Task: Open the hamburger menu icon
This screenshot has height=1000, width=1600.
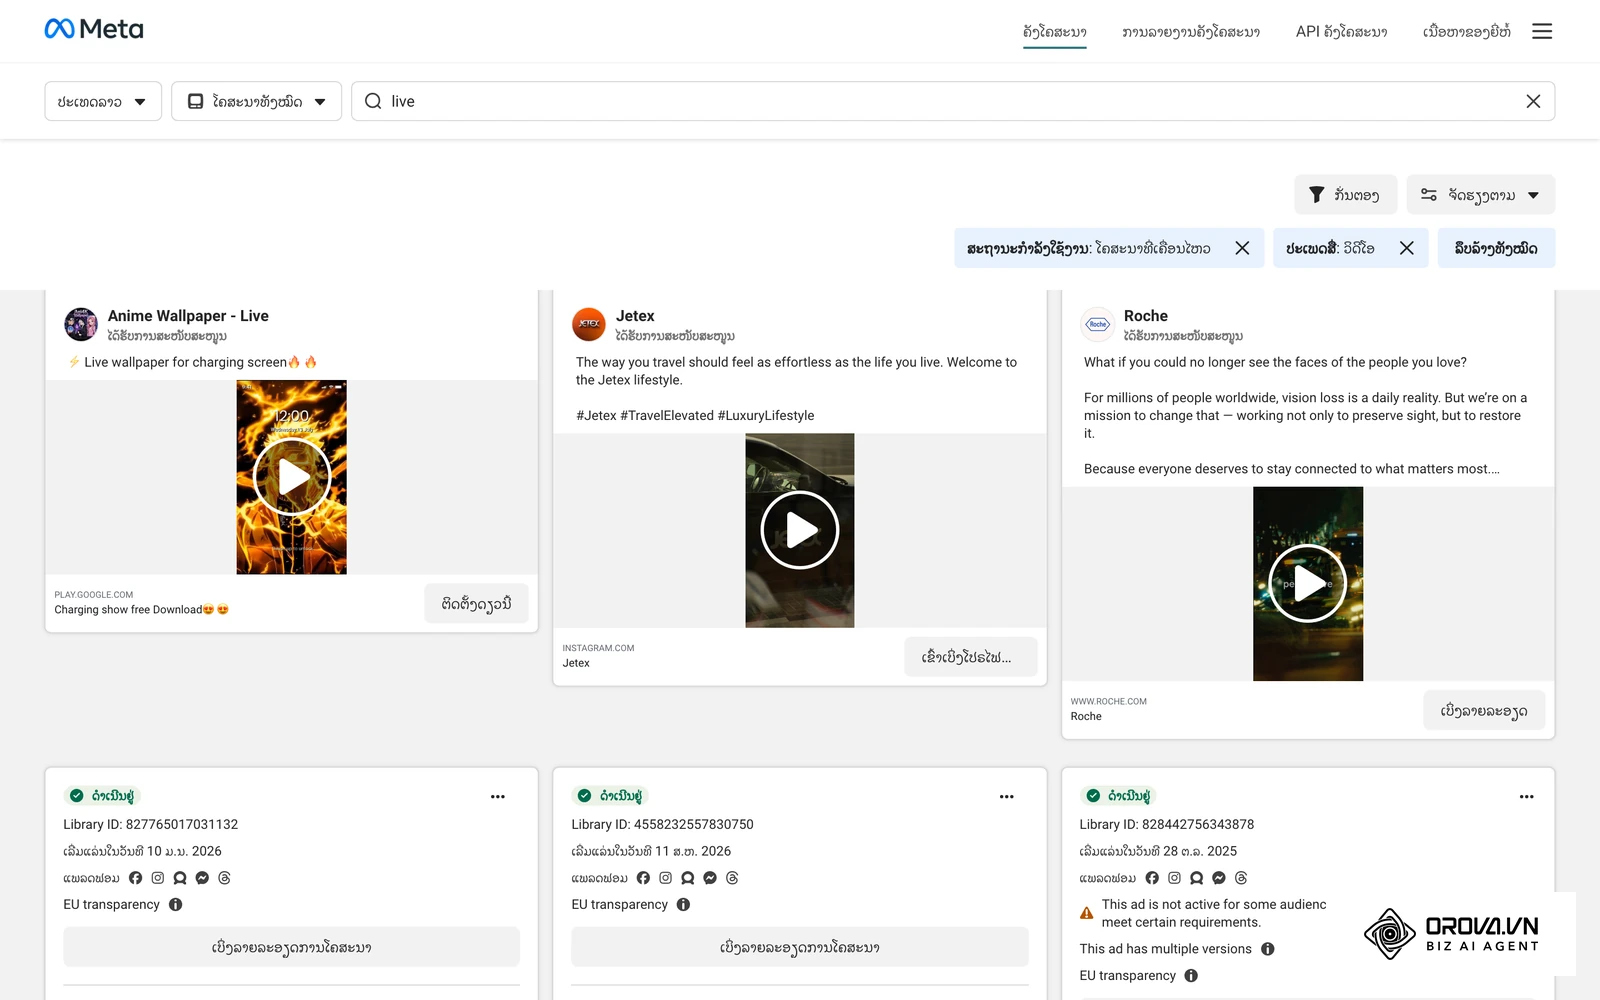Action: [x=1542, y=31]
